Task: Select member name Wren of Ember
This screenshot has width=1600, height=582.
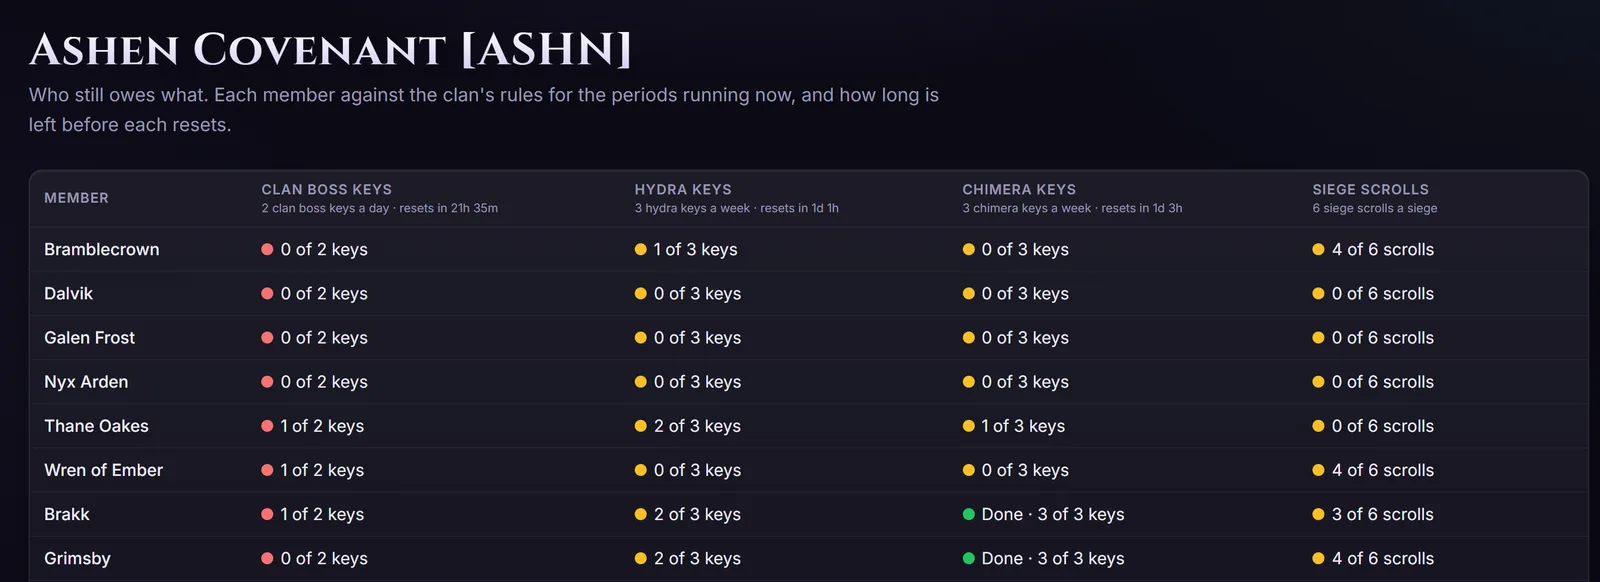Action: click(x=103, y=469)
